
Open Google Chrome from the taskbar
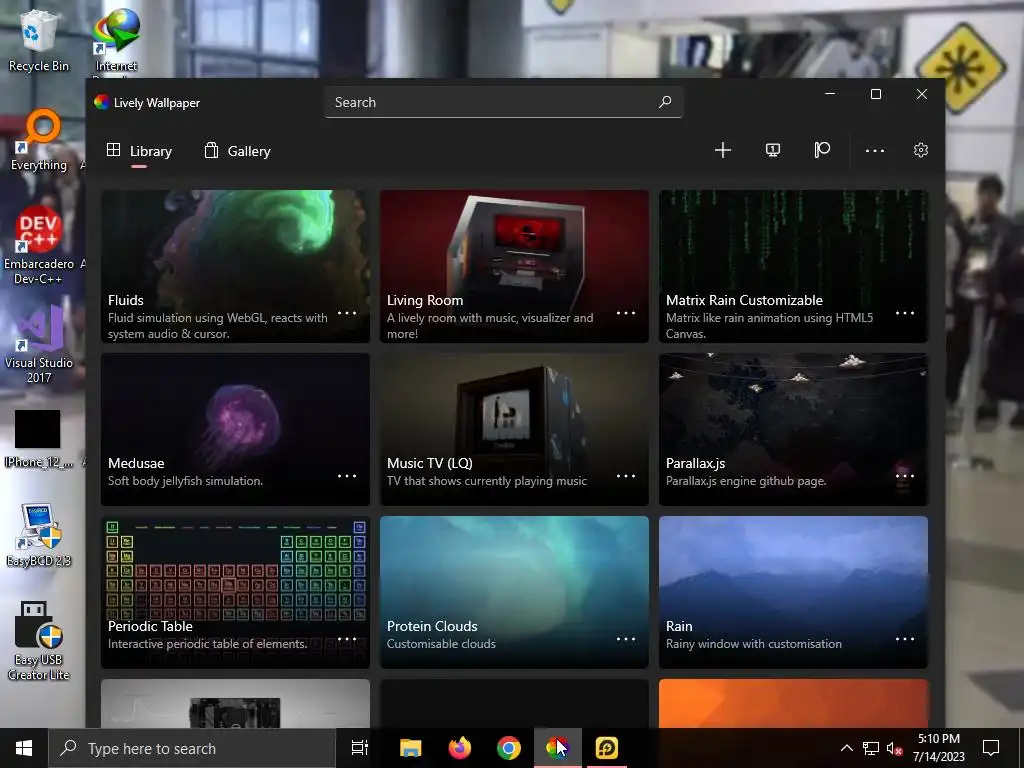pyautogui.click(x=509, y=748)
